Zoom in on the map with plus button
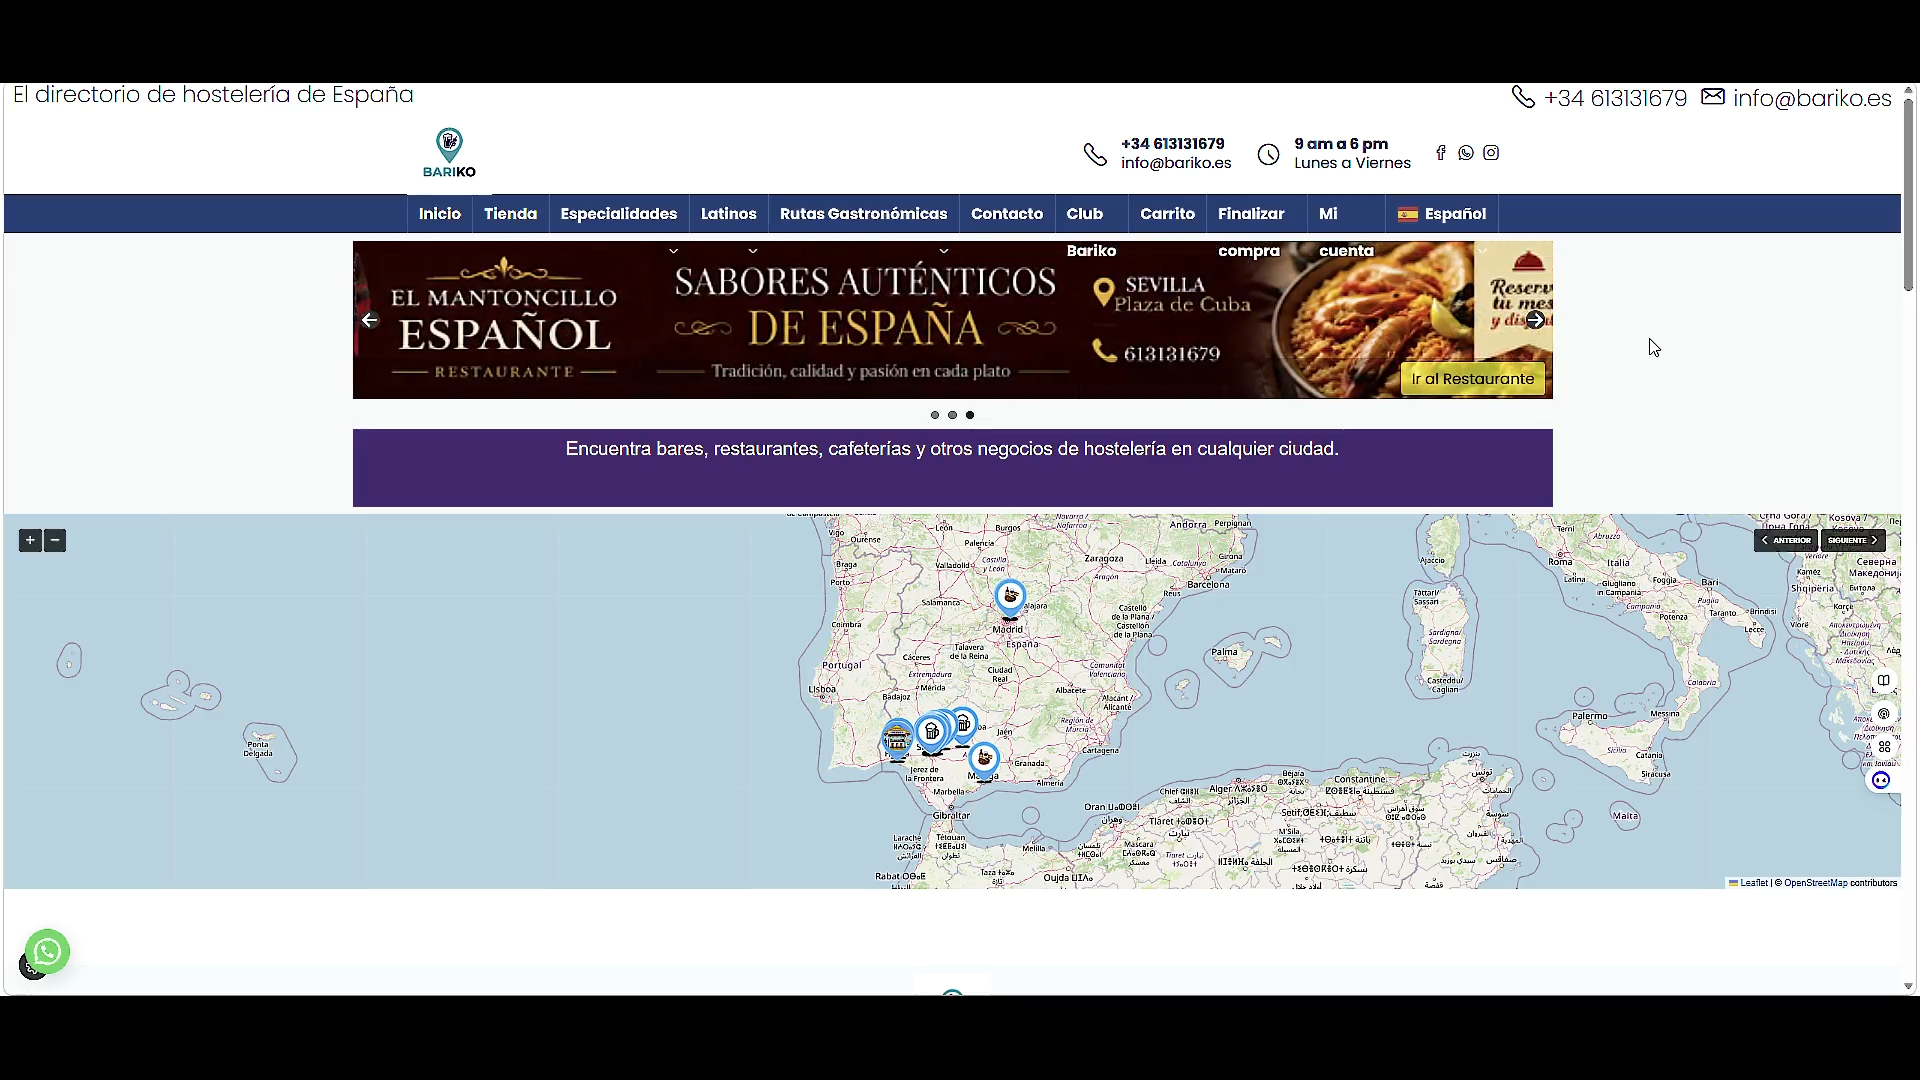Screen dimensions: 1920x1080 (30, 541)
